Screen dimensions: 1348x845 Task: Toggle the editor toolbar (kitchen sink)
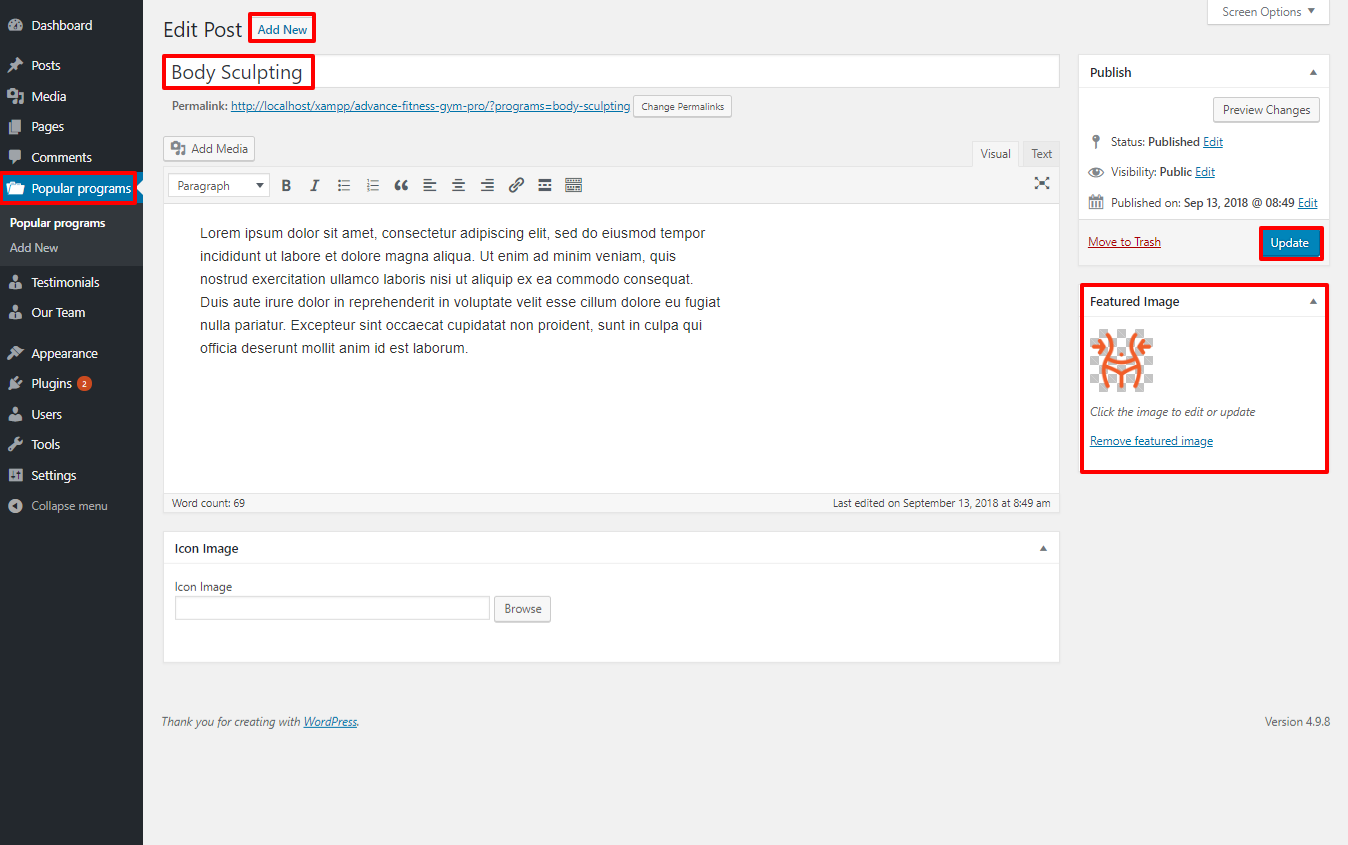tap(573, 185)
